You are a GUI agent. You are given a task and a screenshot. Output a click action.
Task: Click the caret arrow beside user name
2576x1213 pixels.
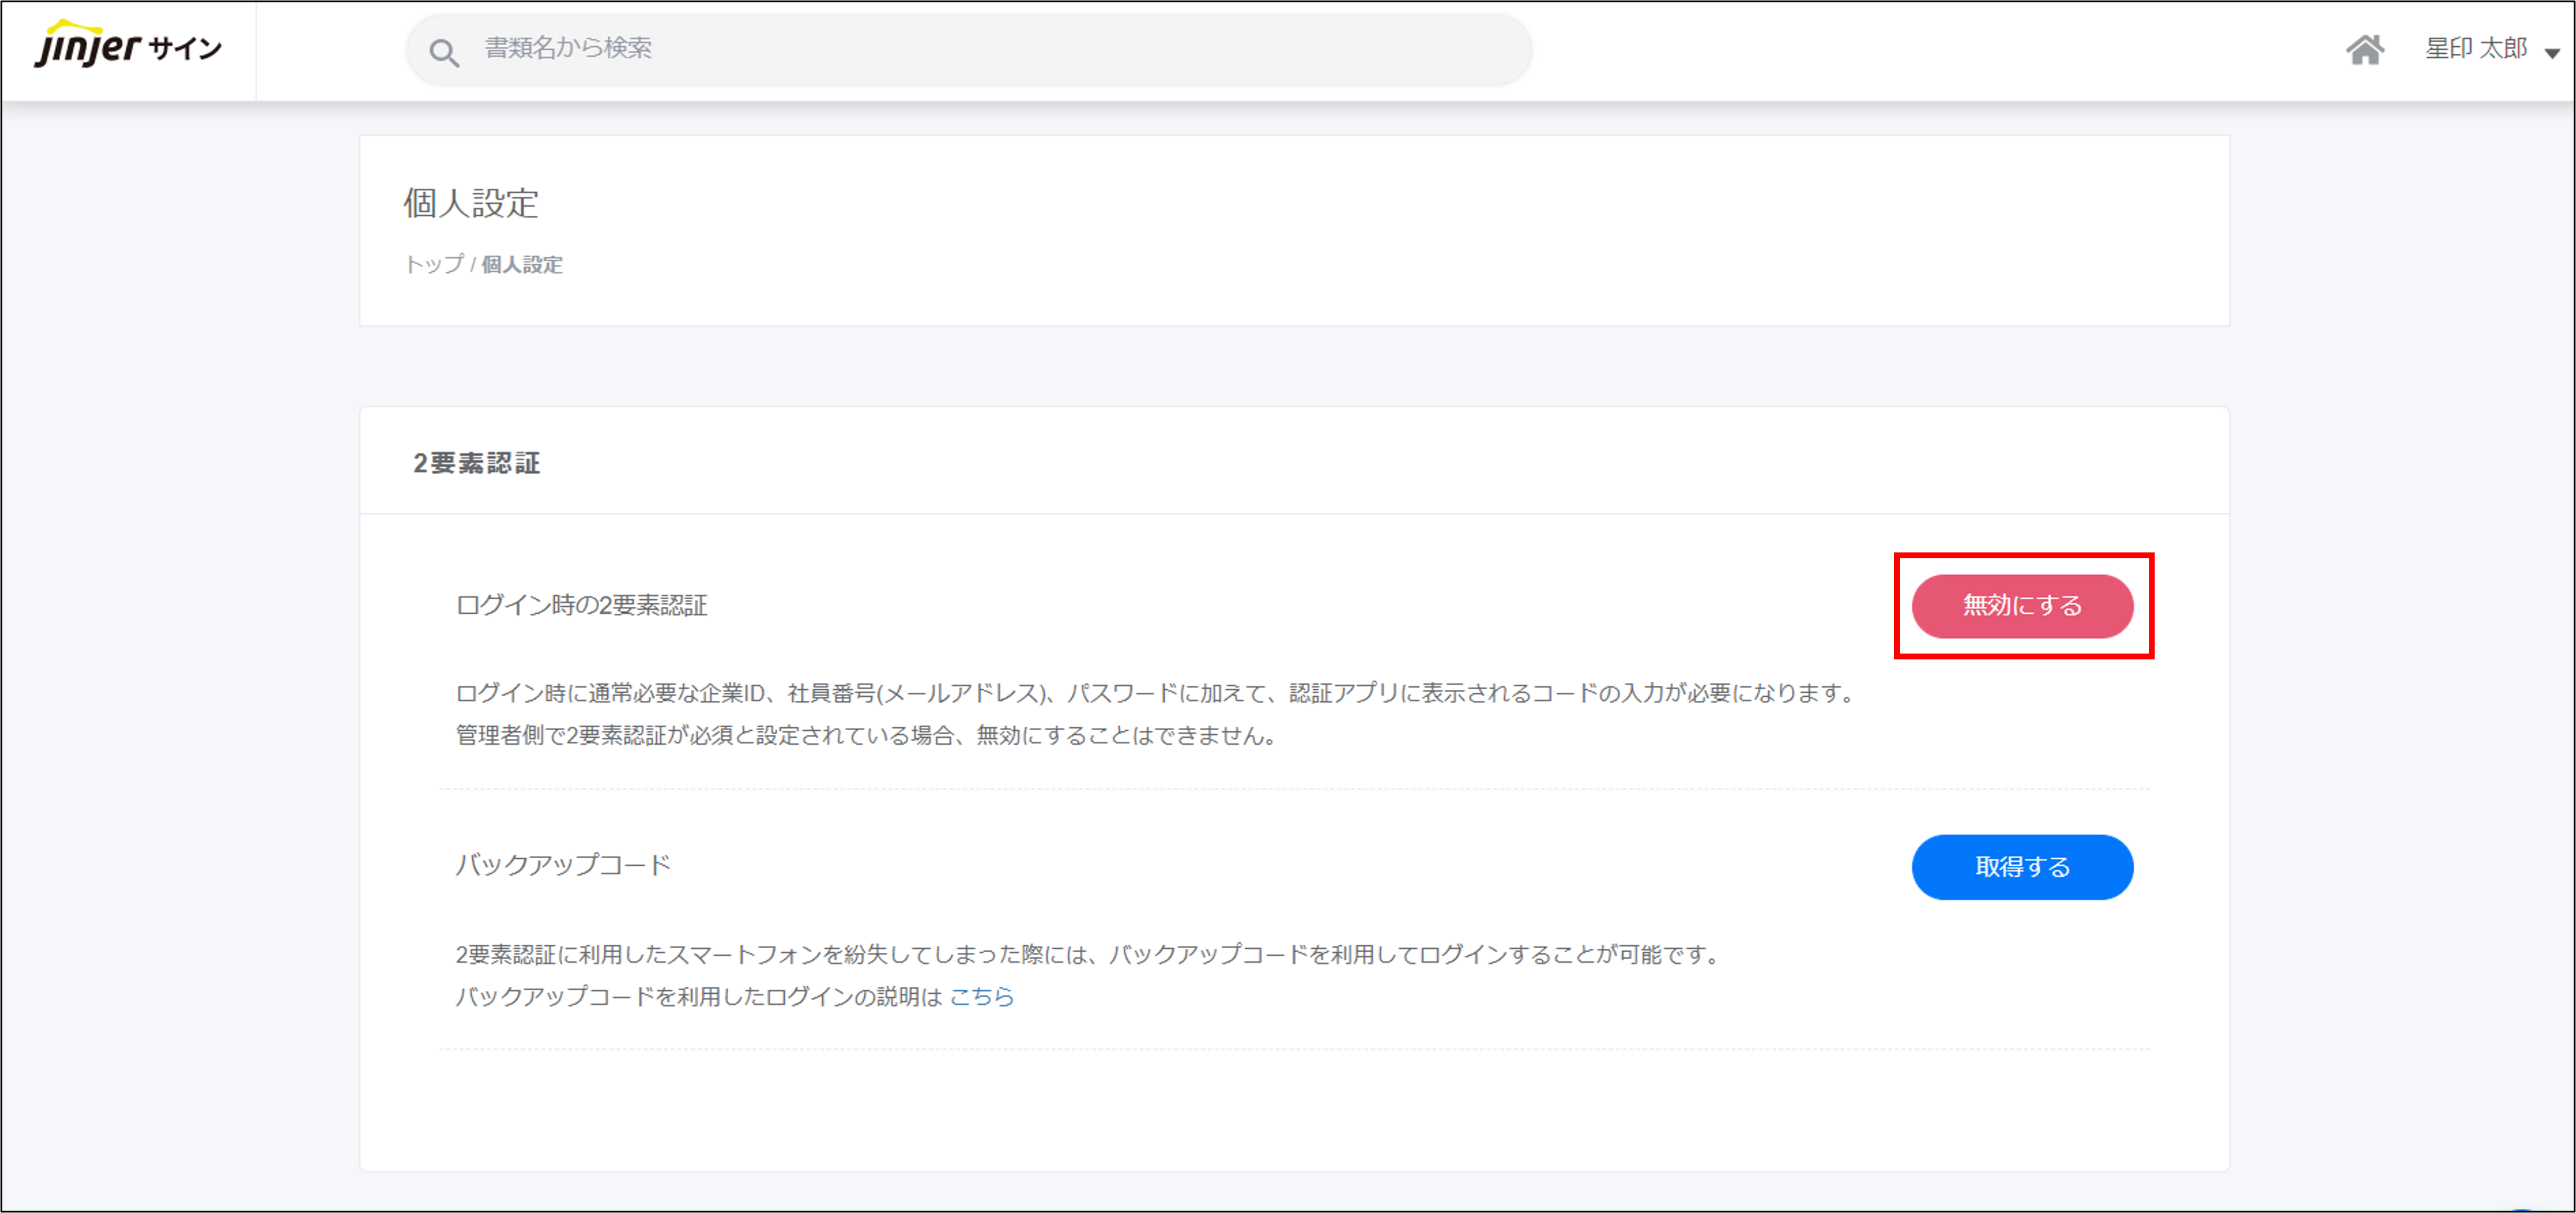2552,53
